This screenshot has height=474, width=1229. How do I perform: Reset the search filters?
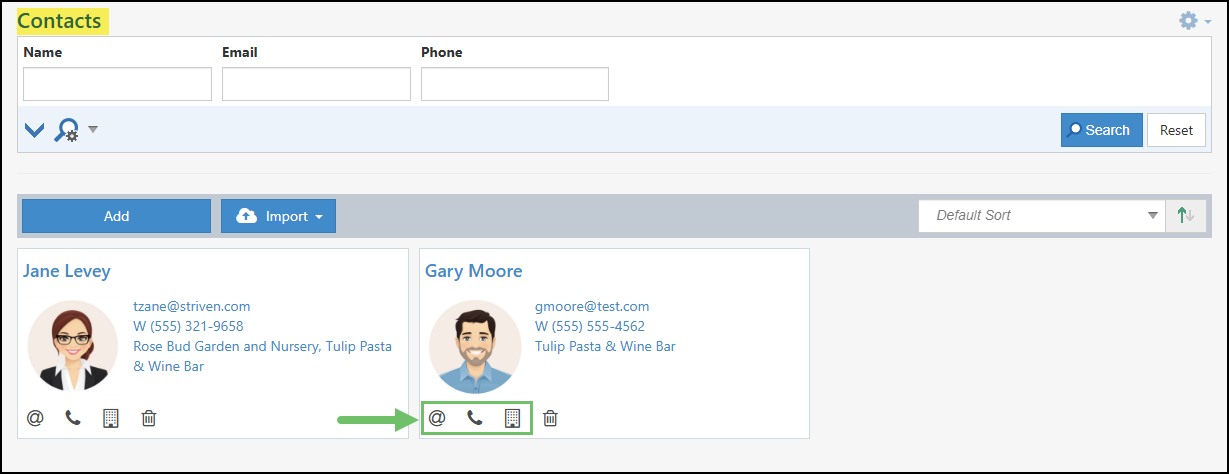(x=1176, y=130)
